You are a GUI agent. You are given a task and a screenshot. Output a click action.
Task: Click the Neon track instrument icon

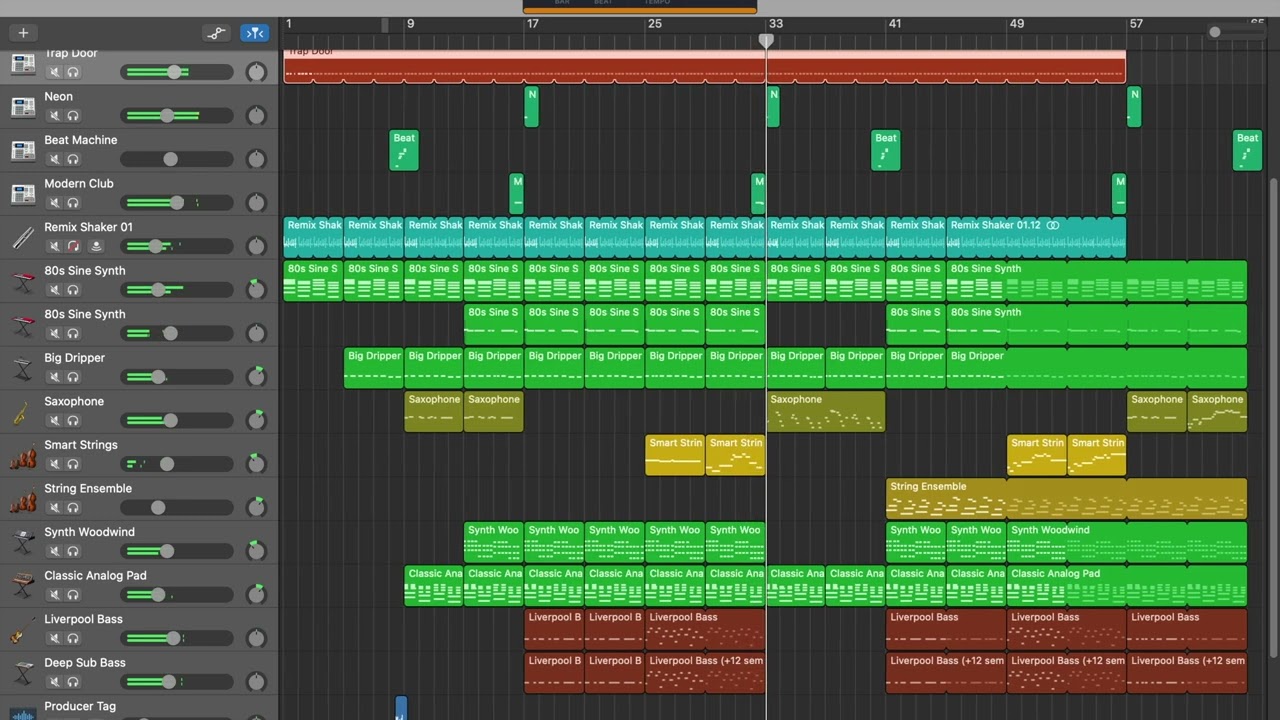[23, 107]
